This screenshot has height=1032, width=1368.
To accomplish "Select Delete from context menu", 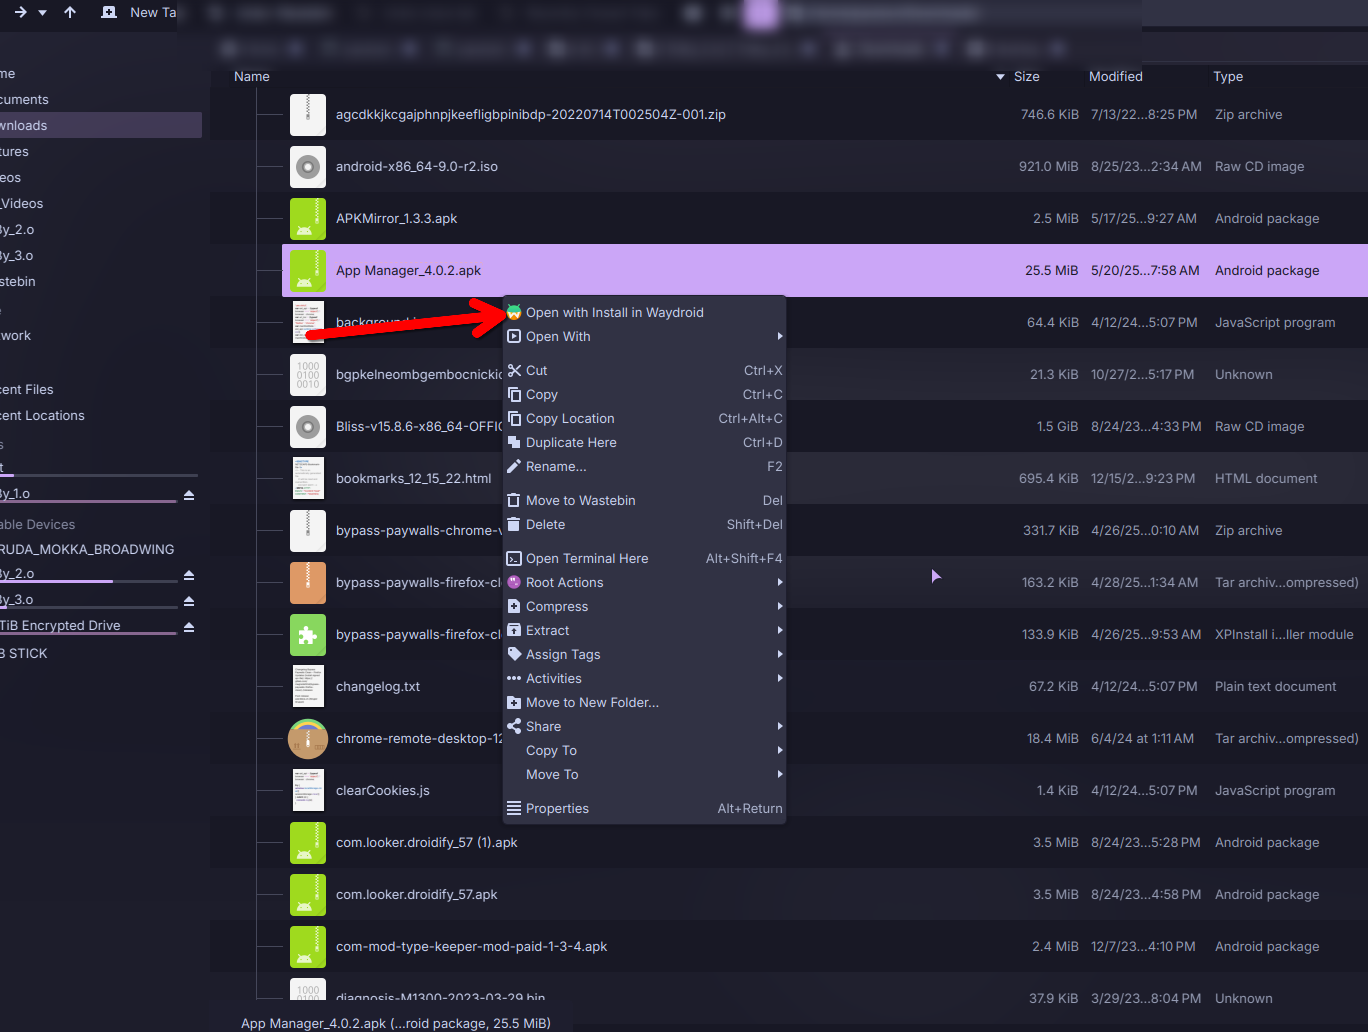I will [x=644, y=524].
